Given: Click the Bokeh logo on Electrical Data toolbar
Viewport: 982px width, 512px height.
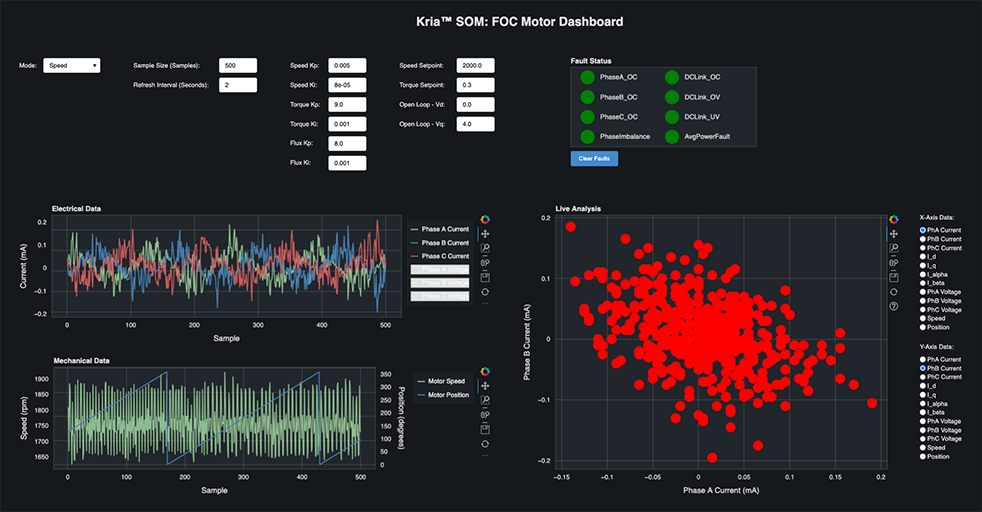Looking at the screenshot, I should pos(485,220).
